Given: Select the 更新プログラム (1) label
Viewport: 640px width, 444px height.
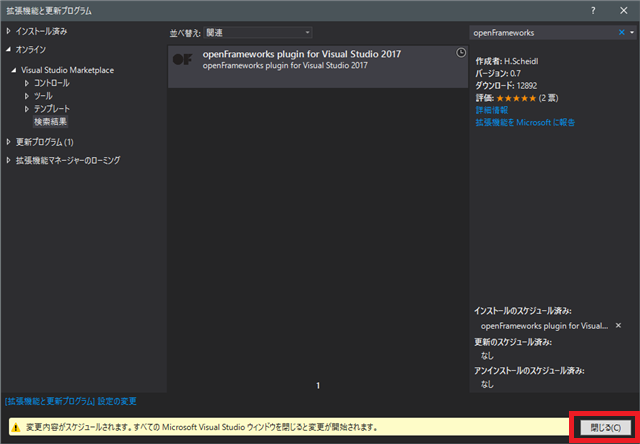Looking at the screenshot, I should [x=44, y=142].
